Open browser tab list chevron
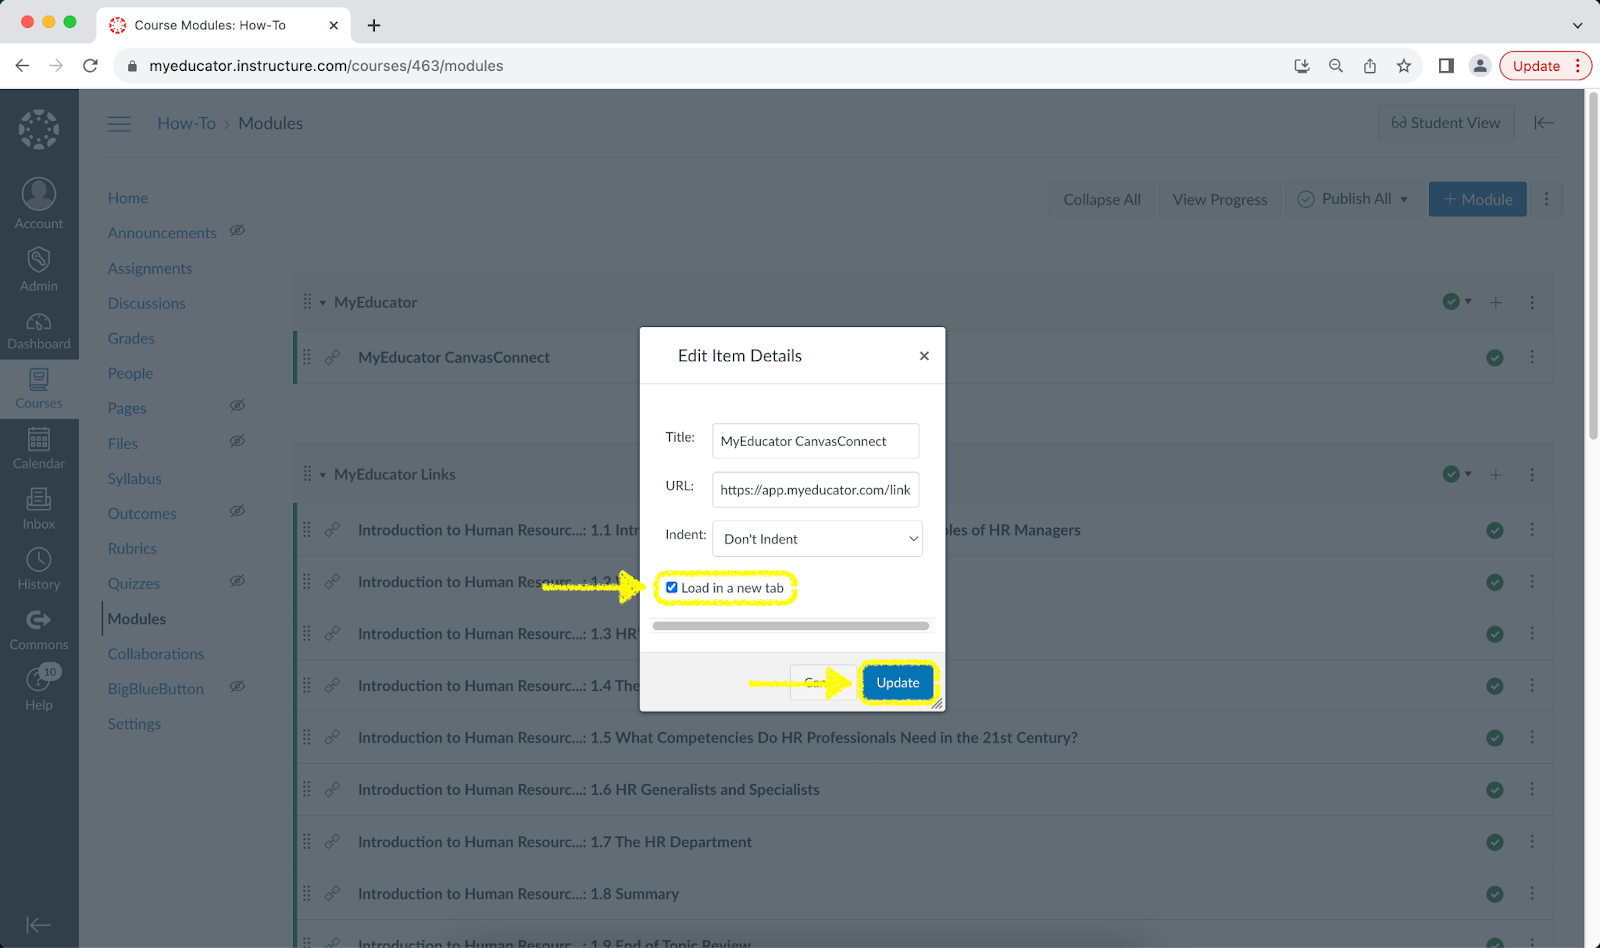1600x948 pixels. (x=1578, y=25)
